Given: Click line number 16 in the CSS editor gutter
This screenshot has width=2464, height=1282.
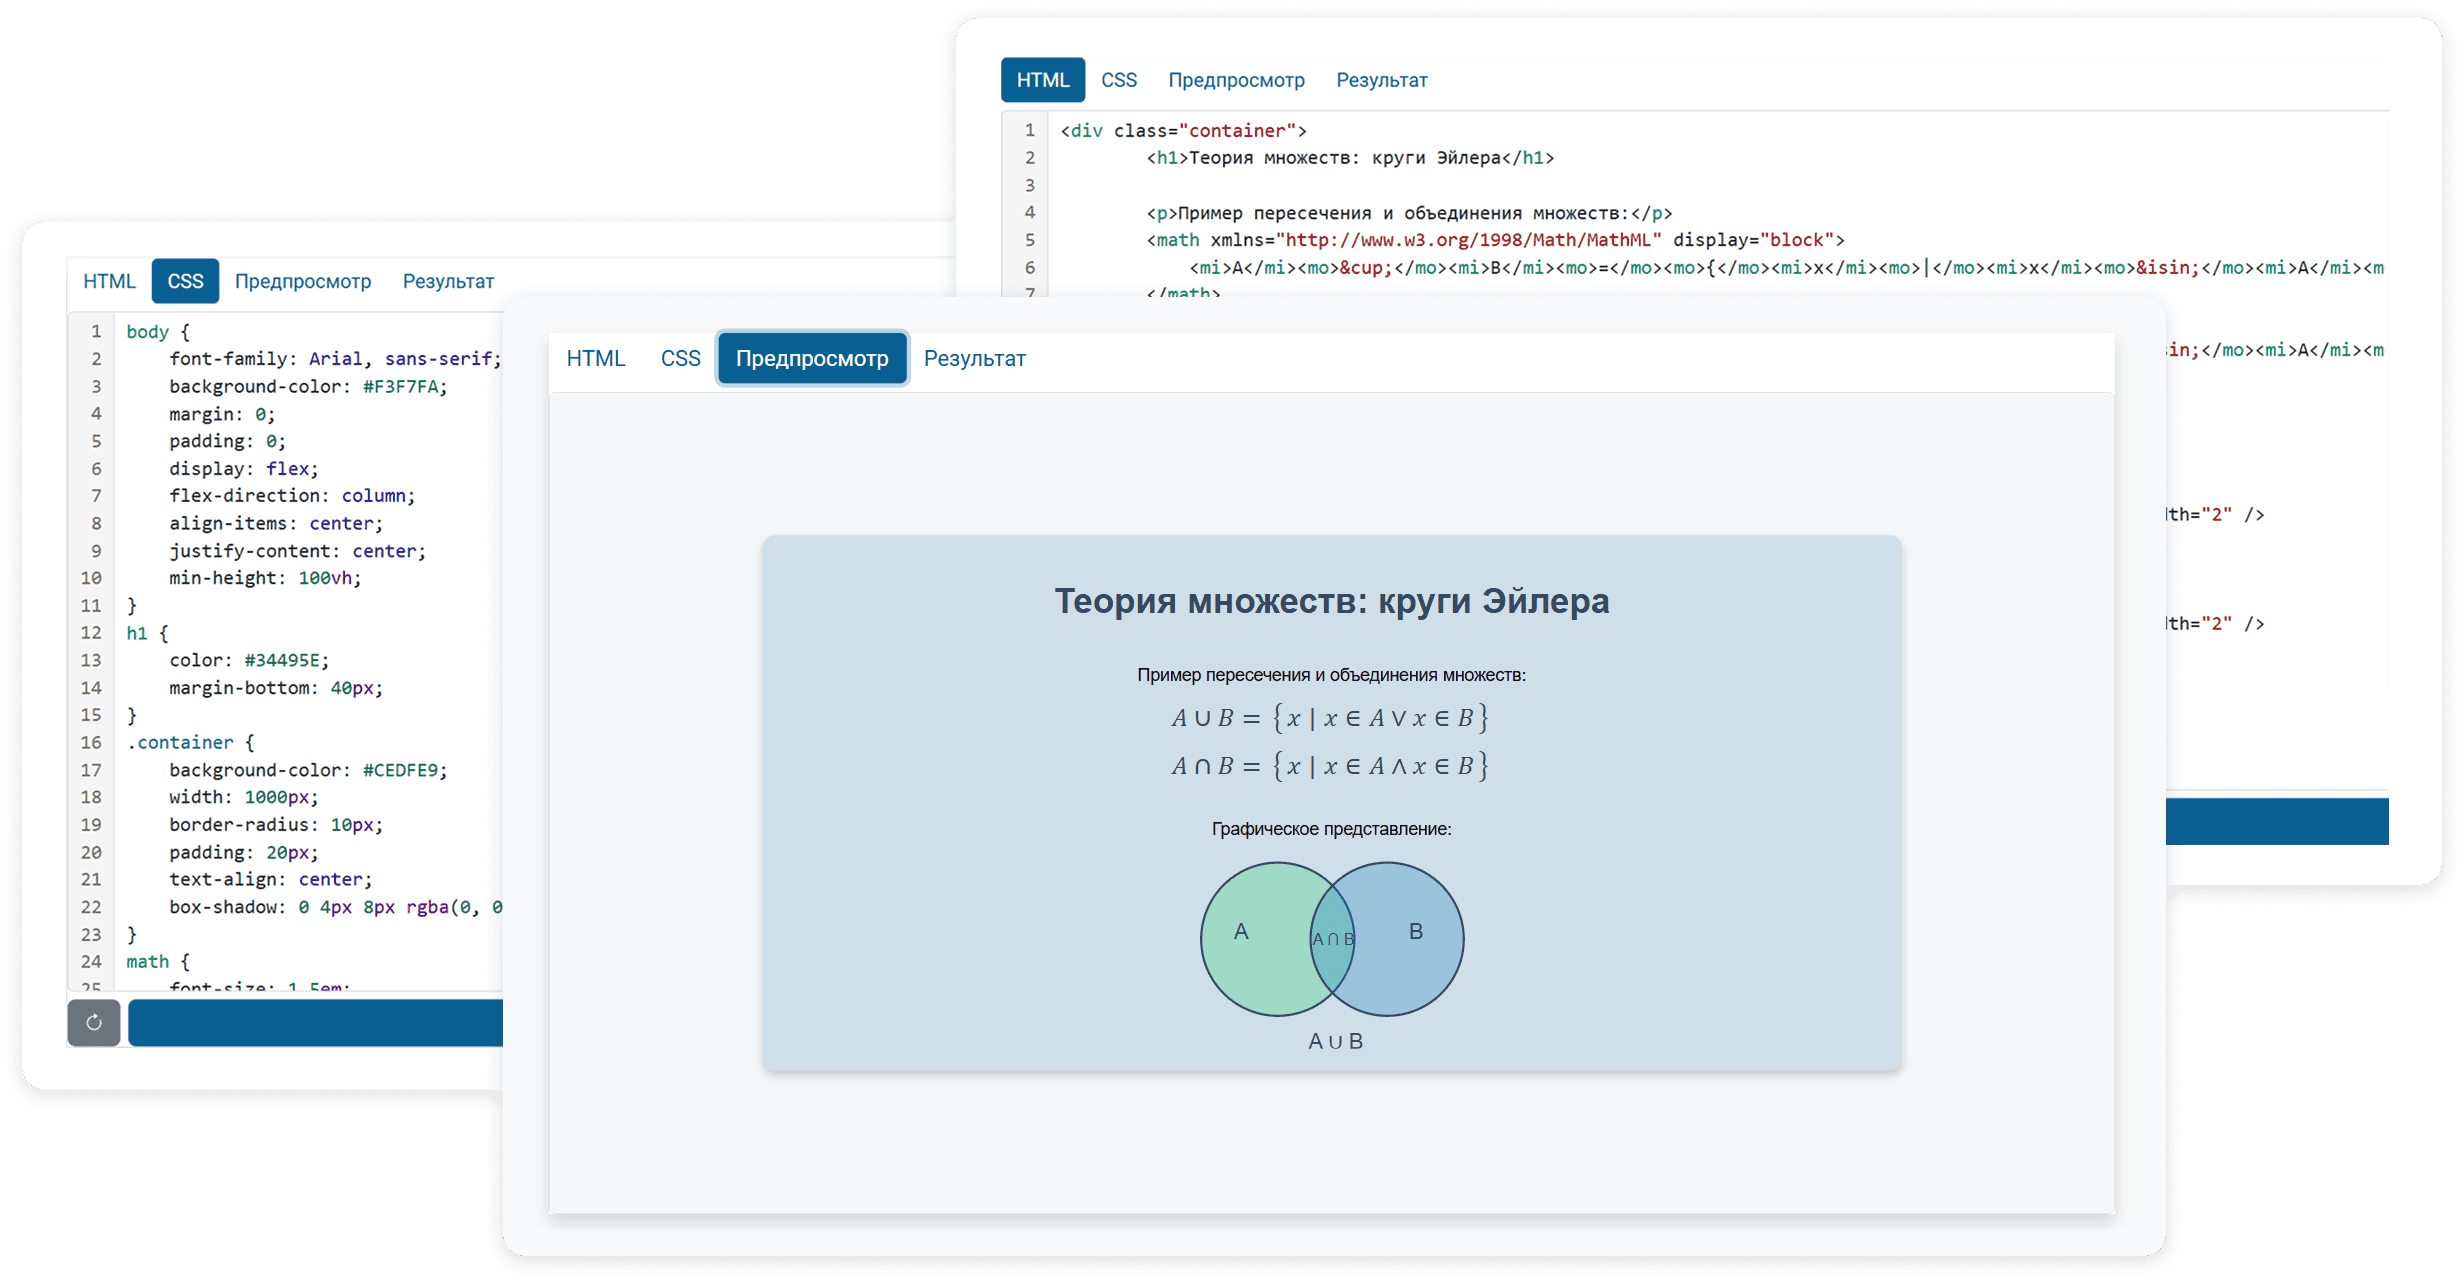Looking at the screenshot, I should (91, 742).
